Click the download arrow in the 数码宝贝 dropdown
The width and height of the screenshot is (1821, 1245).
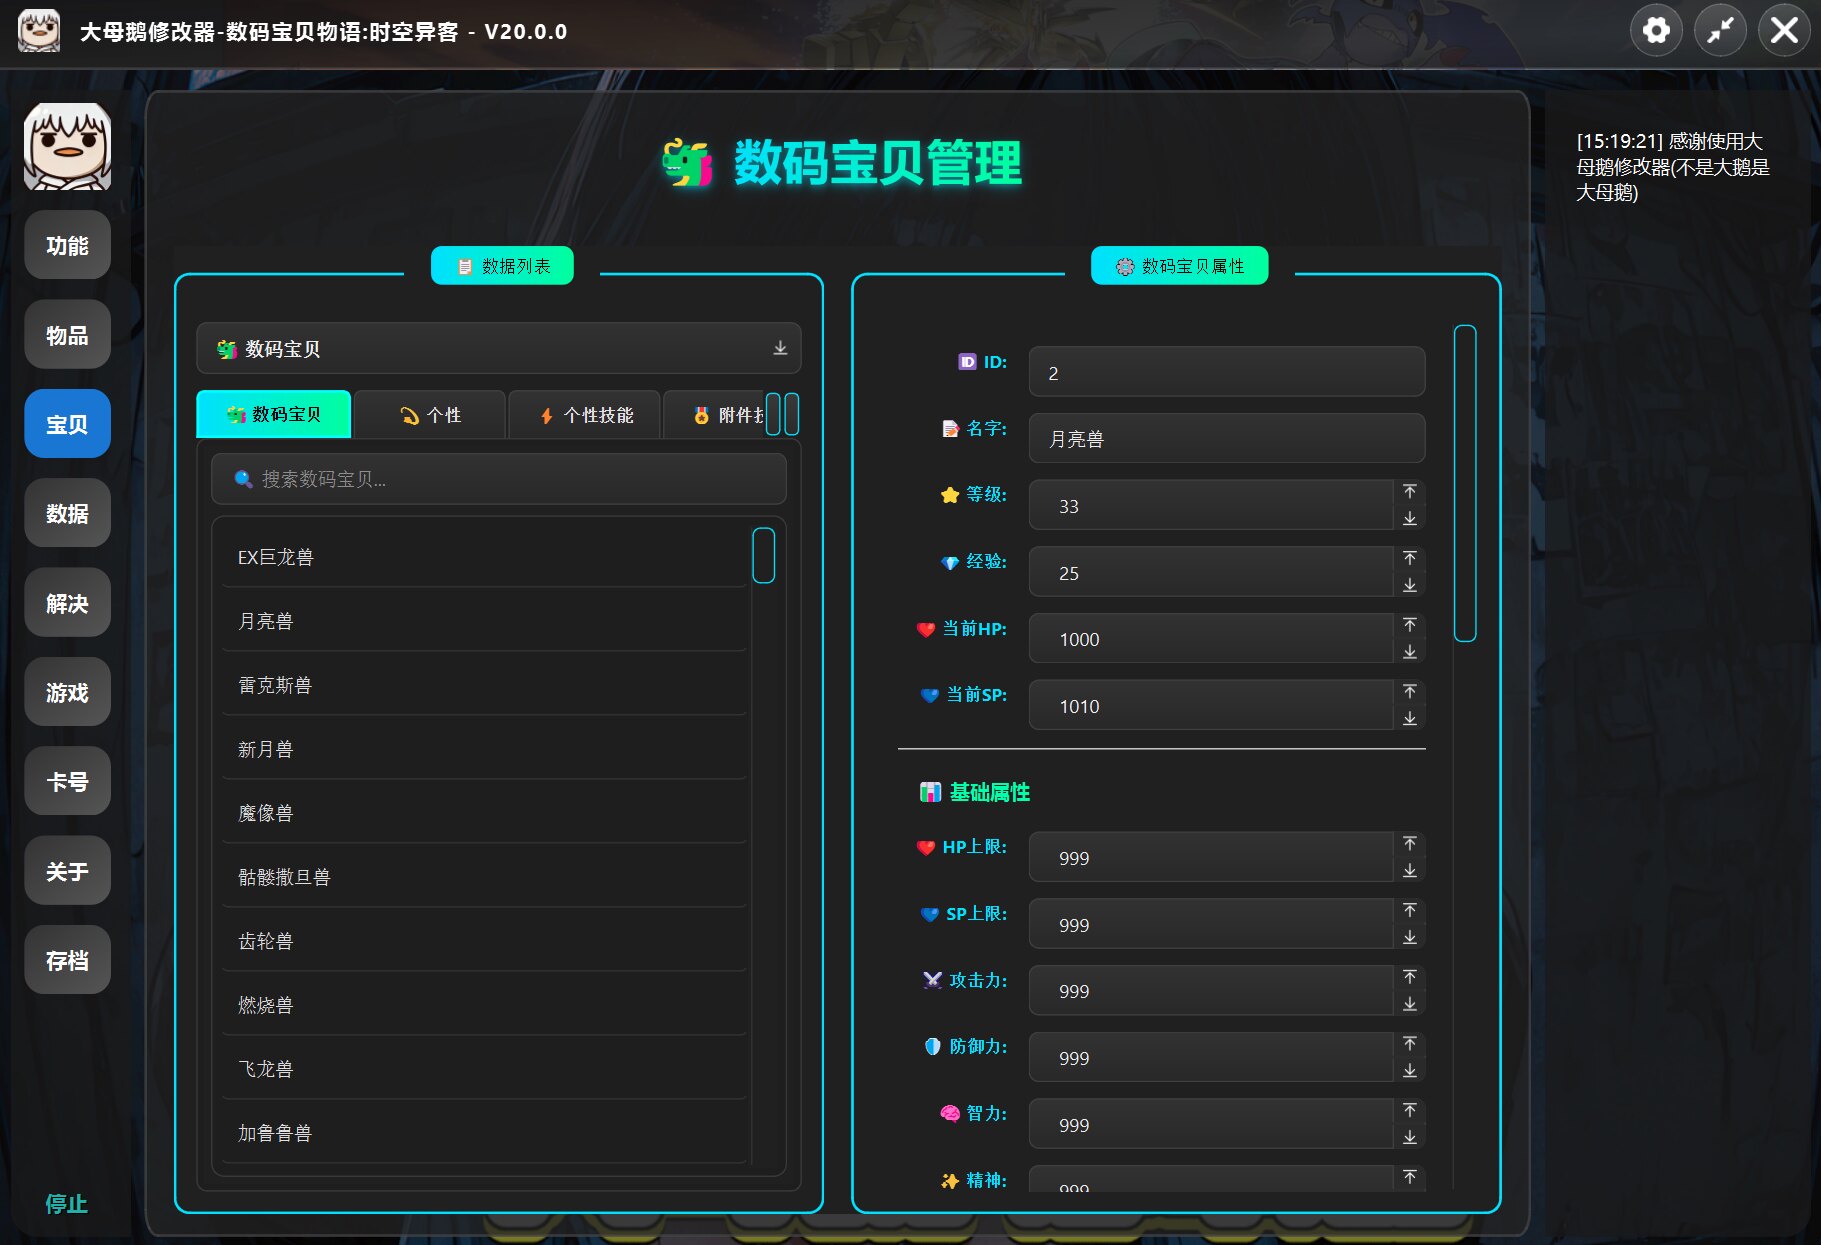coord(780,348)
